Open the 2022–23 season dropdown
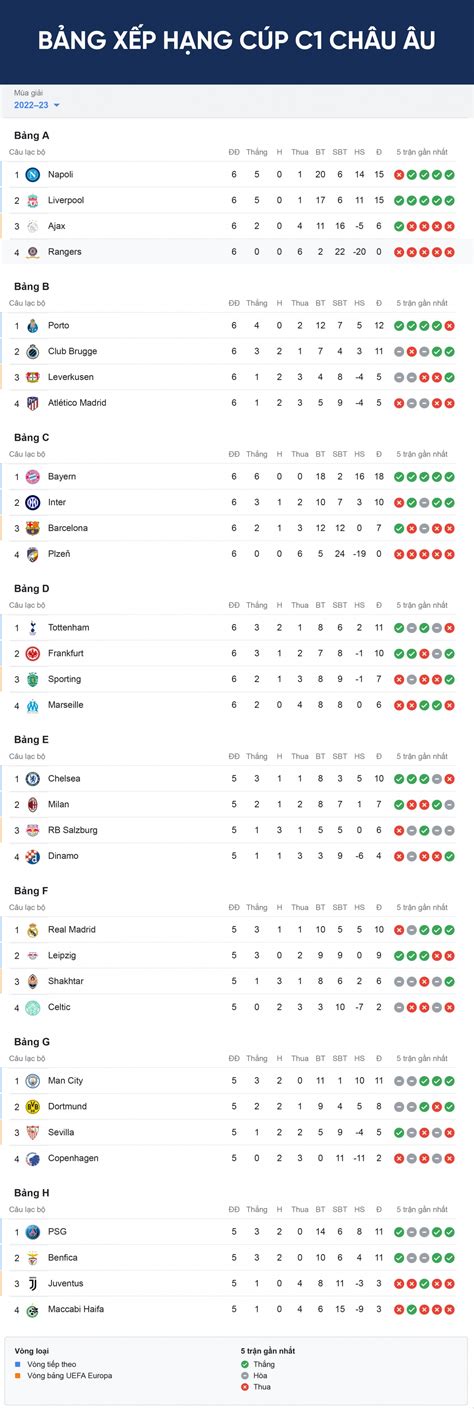Image resolution: width=474 pixels, height=1409 pixels. pos(37,105)
